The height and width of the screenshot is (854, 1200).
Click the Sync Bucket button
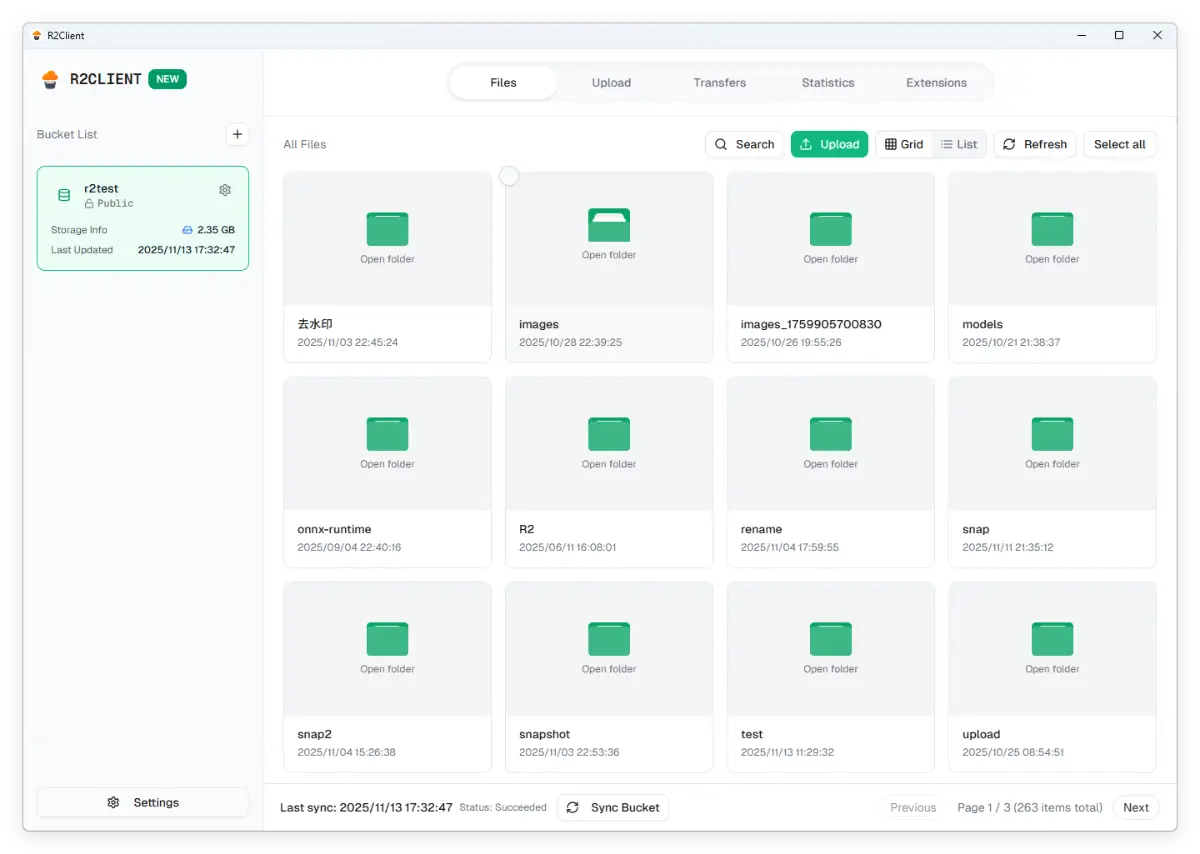613,807
